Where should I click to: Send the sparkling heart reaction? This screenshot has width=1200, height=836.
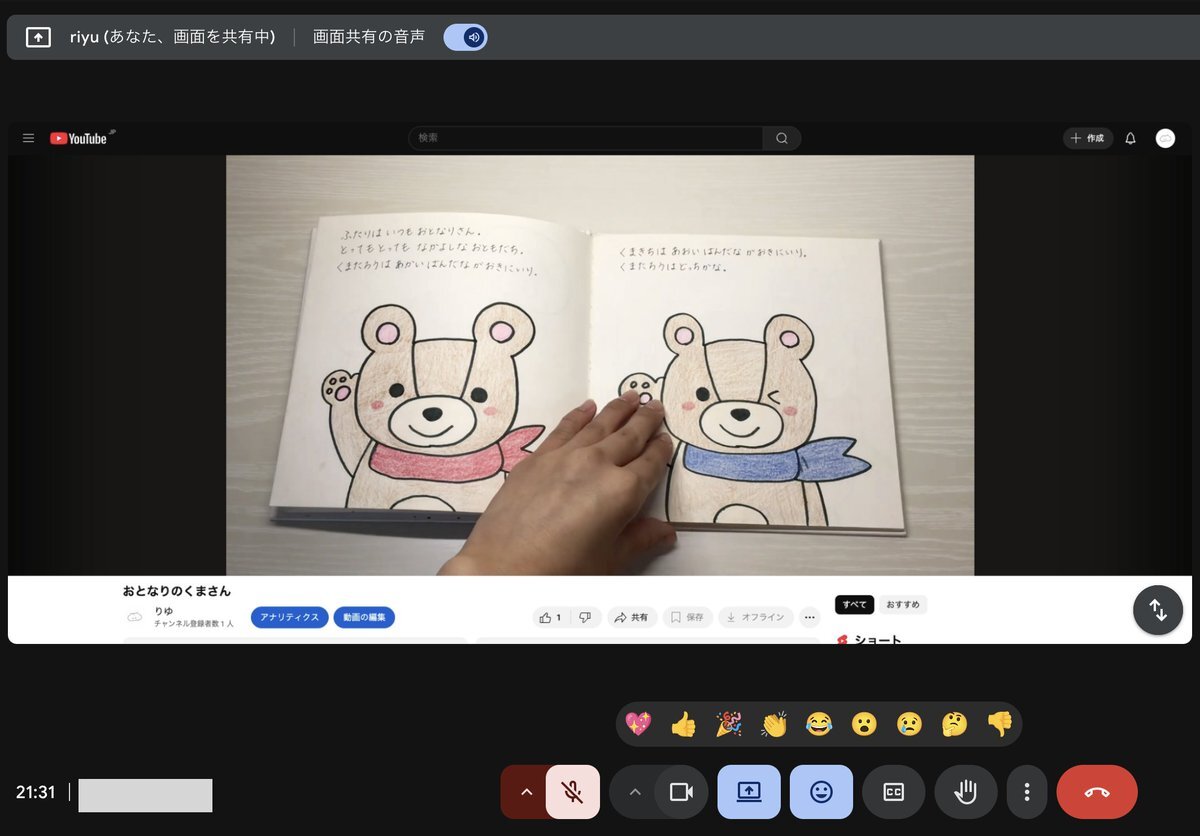tap(637, 723)
